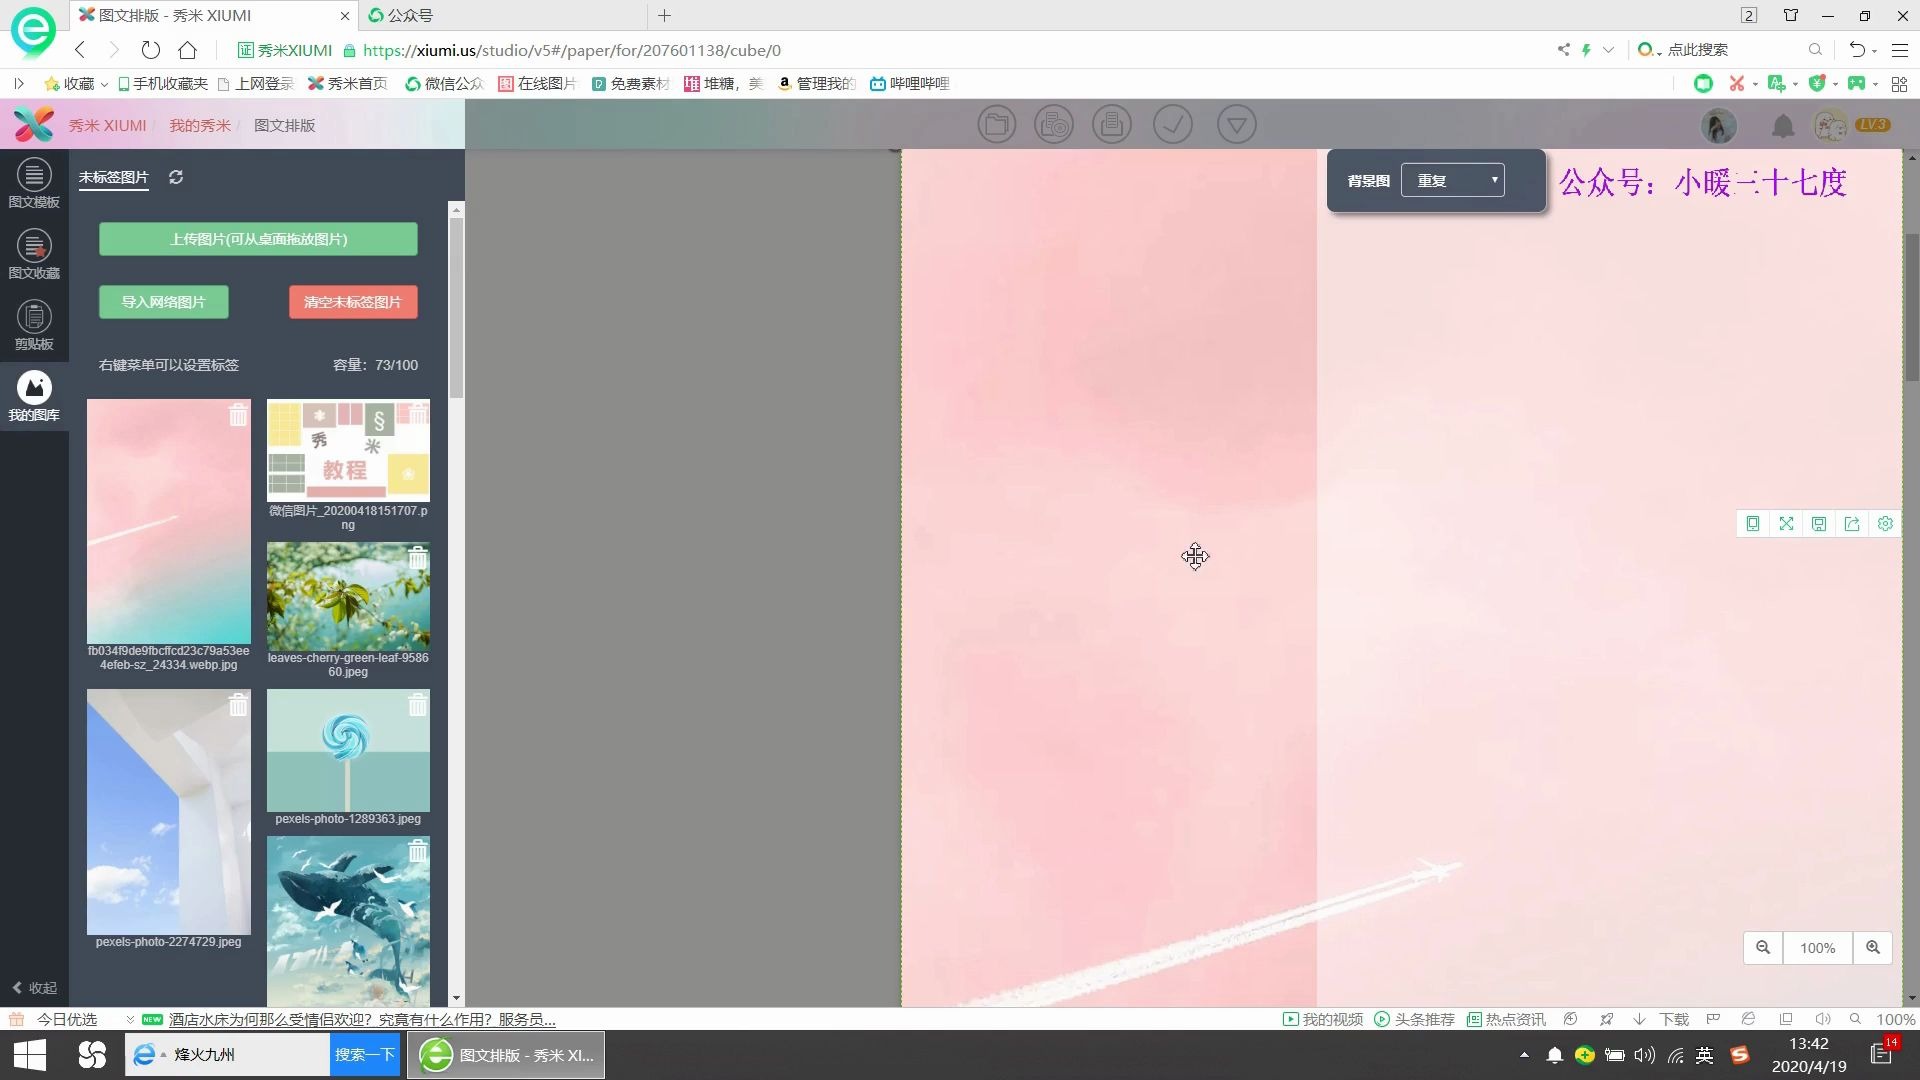Open the gear settings icon on canvas
The width and height of the screenshot is (1920, 1080).
pyautogui.click(x=1885, y=524)
